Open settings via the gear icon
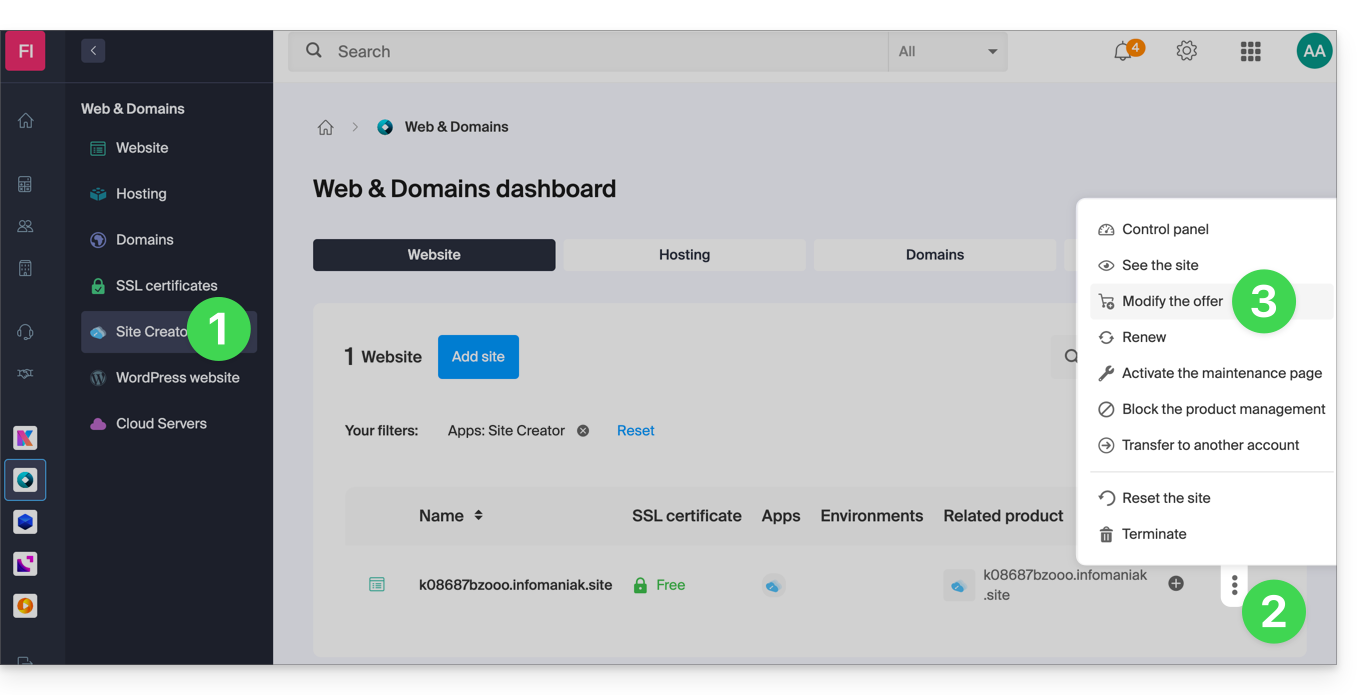 click(1186, 51)
